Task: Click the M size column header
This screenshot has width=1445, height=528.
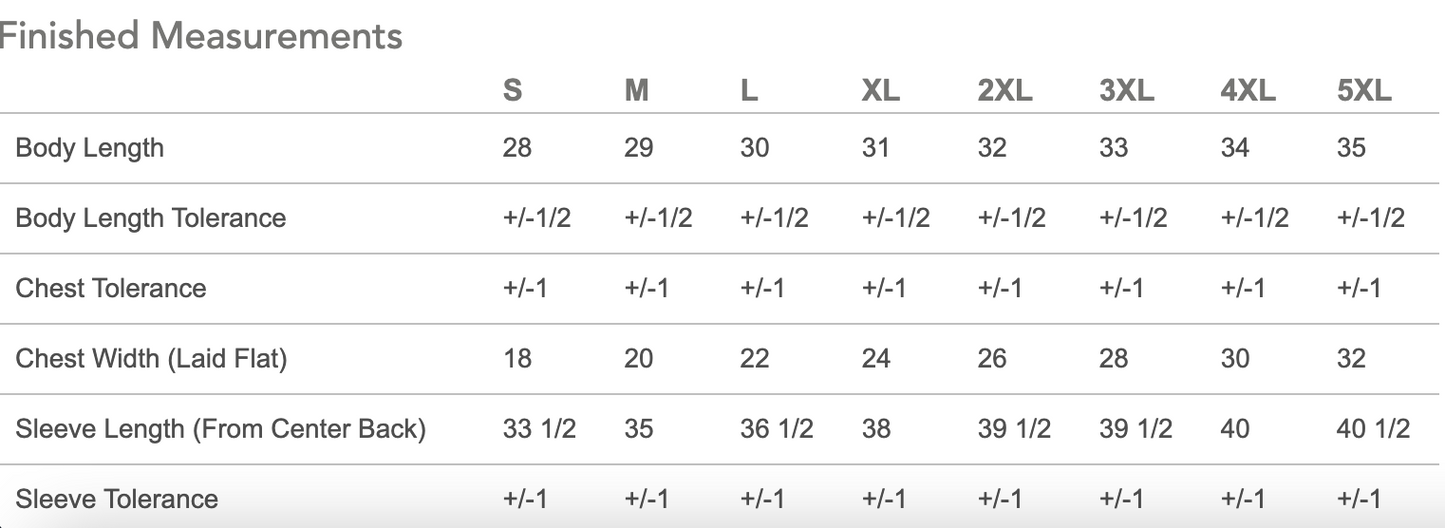Action: pyautogui.click(x=637, y=91)
